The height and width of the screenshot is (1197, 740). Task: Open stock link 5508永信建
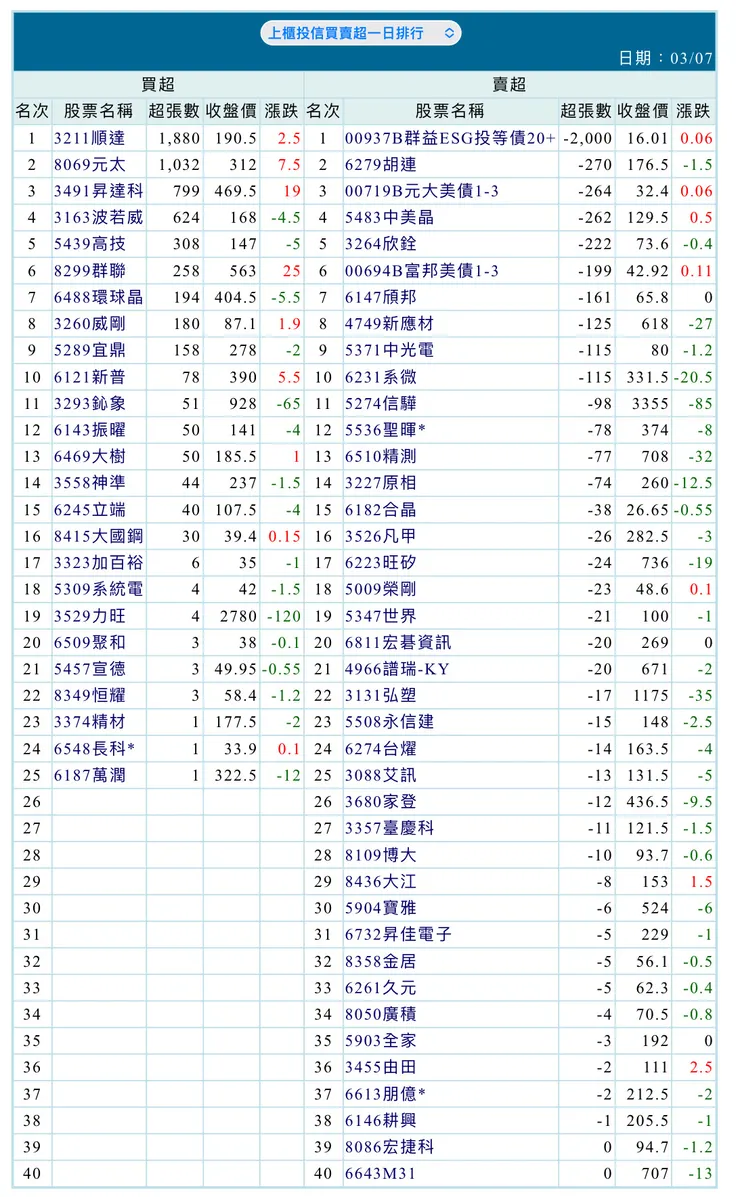(x=389, y=721)
